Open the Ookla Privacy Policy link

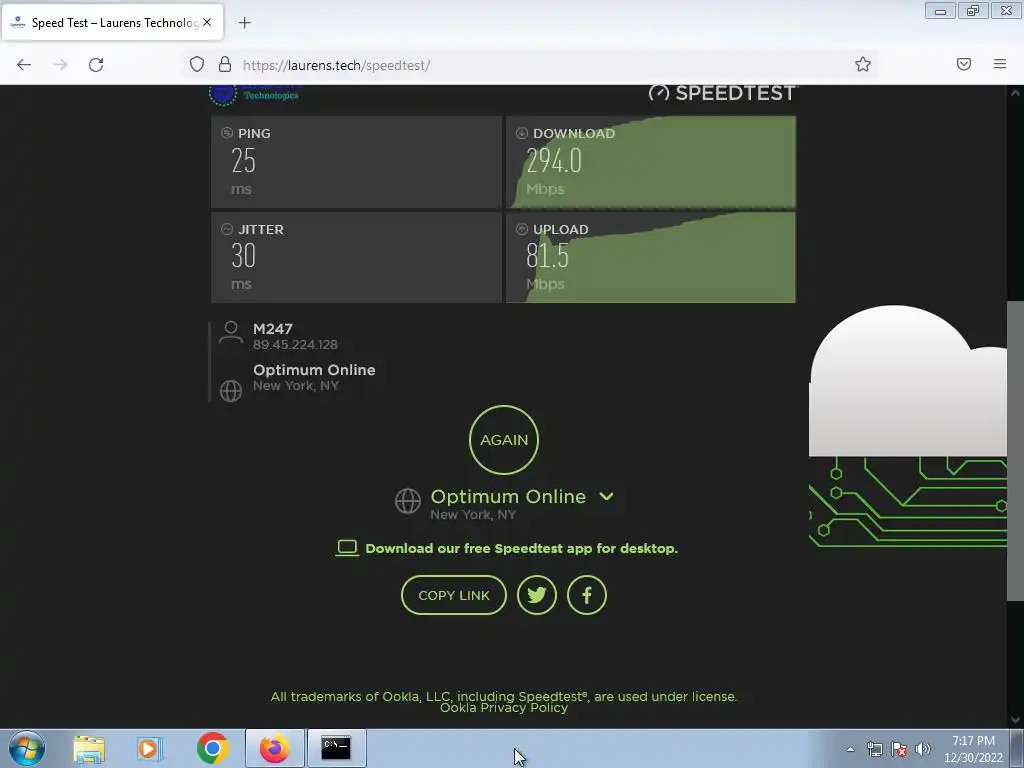point(504,708)
